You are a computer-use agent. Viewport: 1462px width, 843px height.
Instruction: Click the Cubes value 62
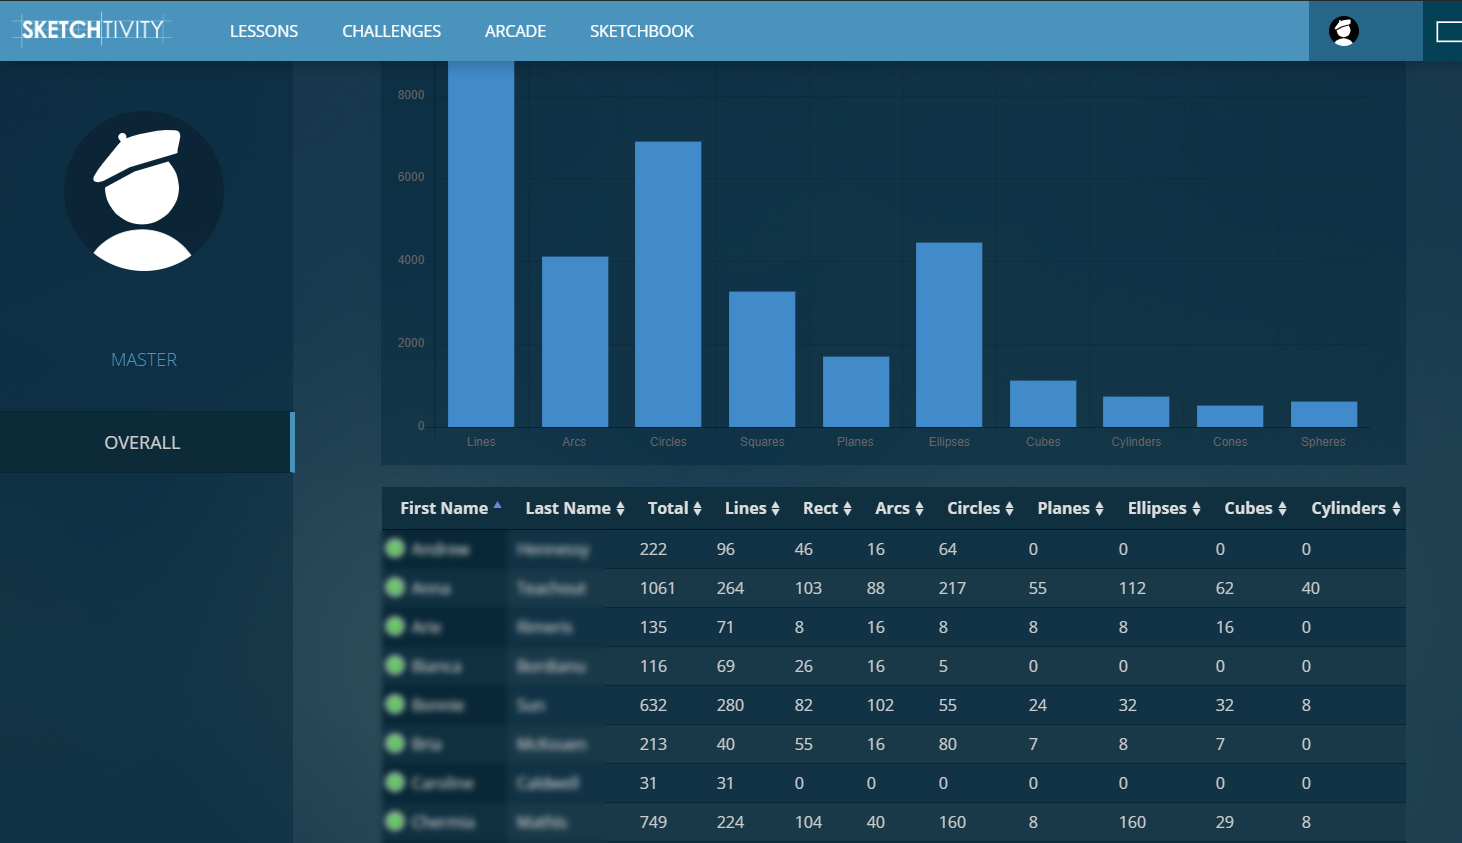(1225, 588)
